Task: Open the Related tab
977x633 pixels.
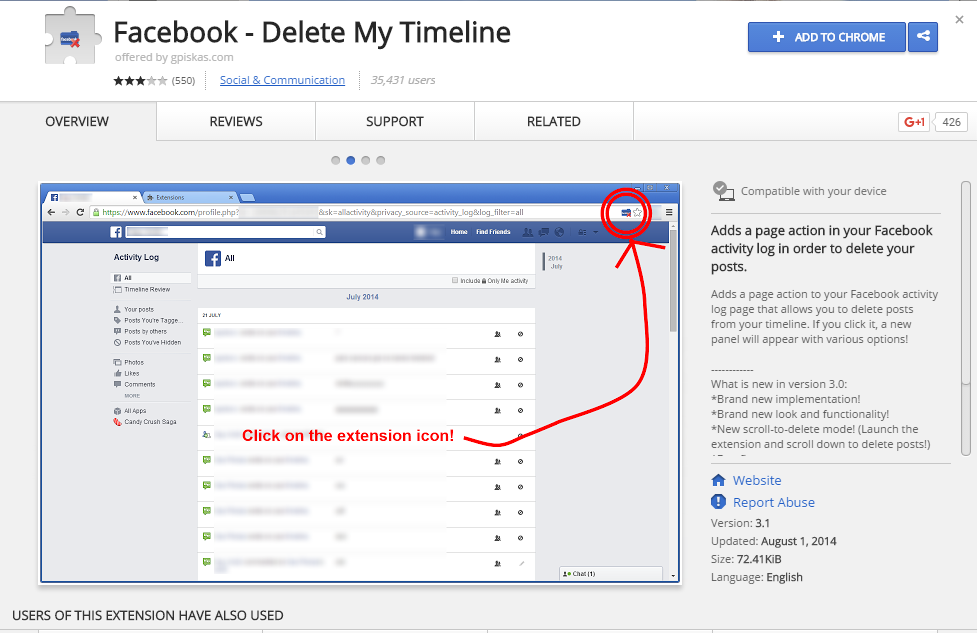Action: [x=554, y=121]
